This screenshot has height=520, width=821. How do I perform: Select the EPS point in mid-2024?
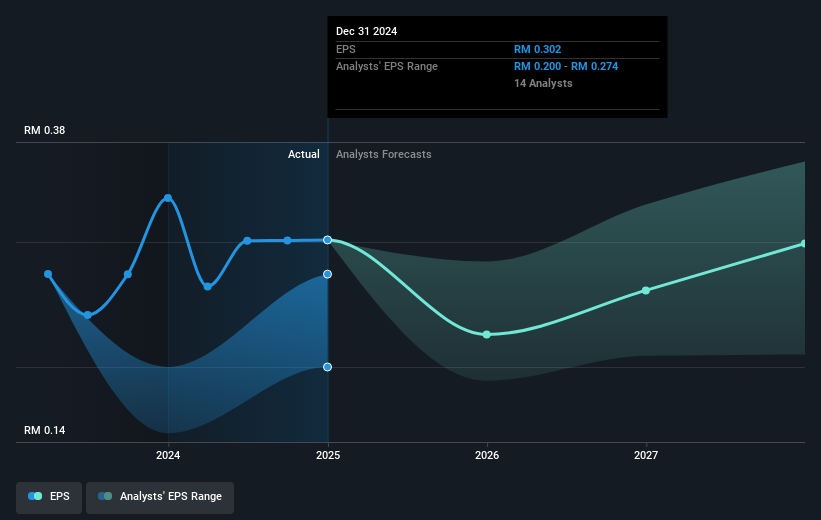coord(247,241)
